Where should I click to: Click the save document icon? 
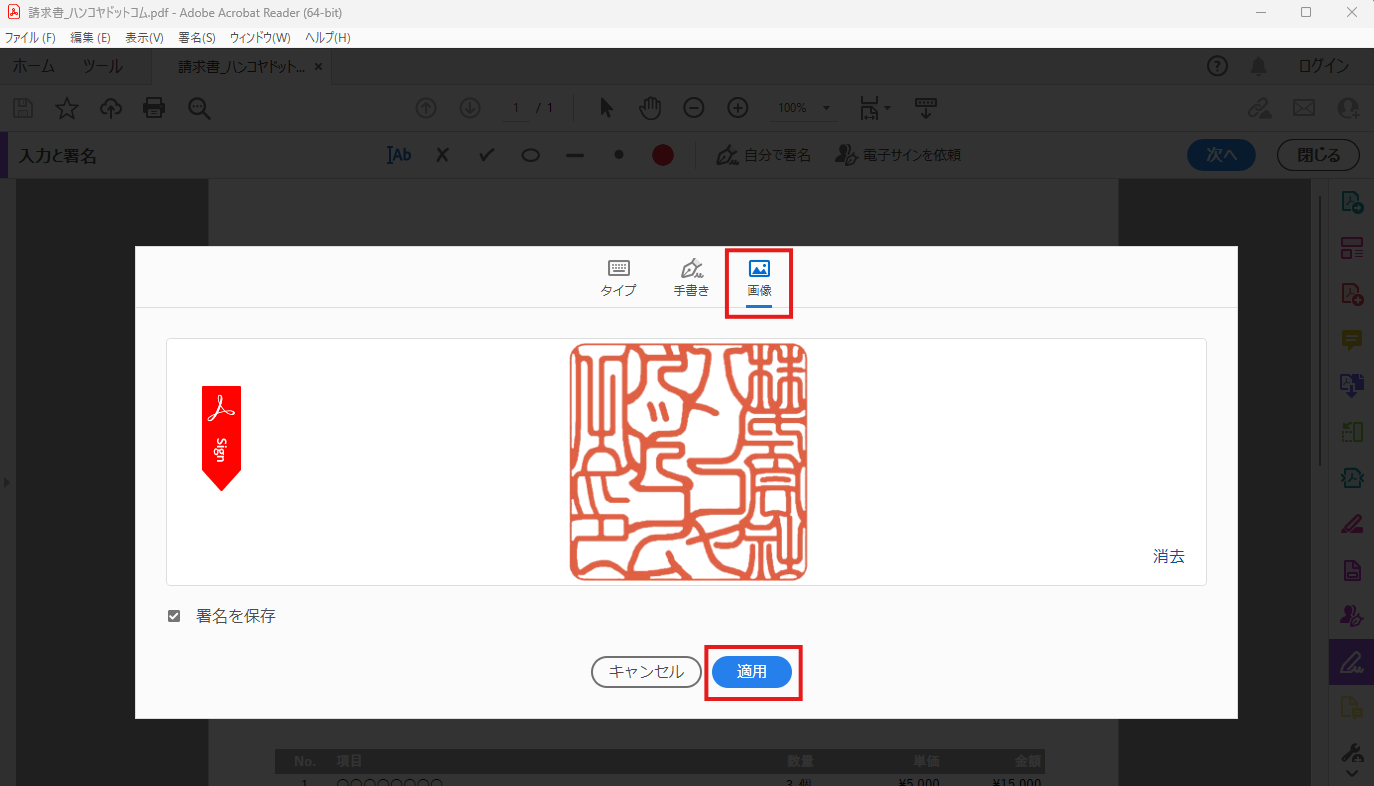point(22,107)
